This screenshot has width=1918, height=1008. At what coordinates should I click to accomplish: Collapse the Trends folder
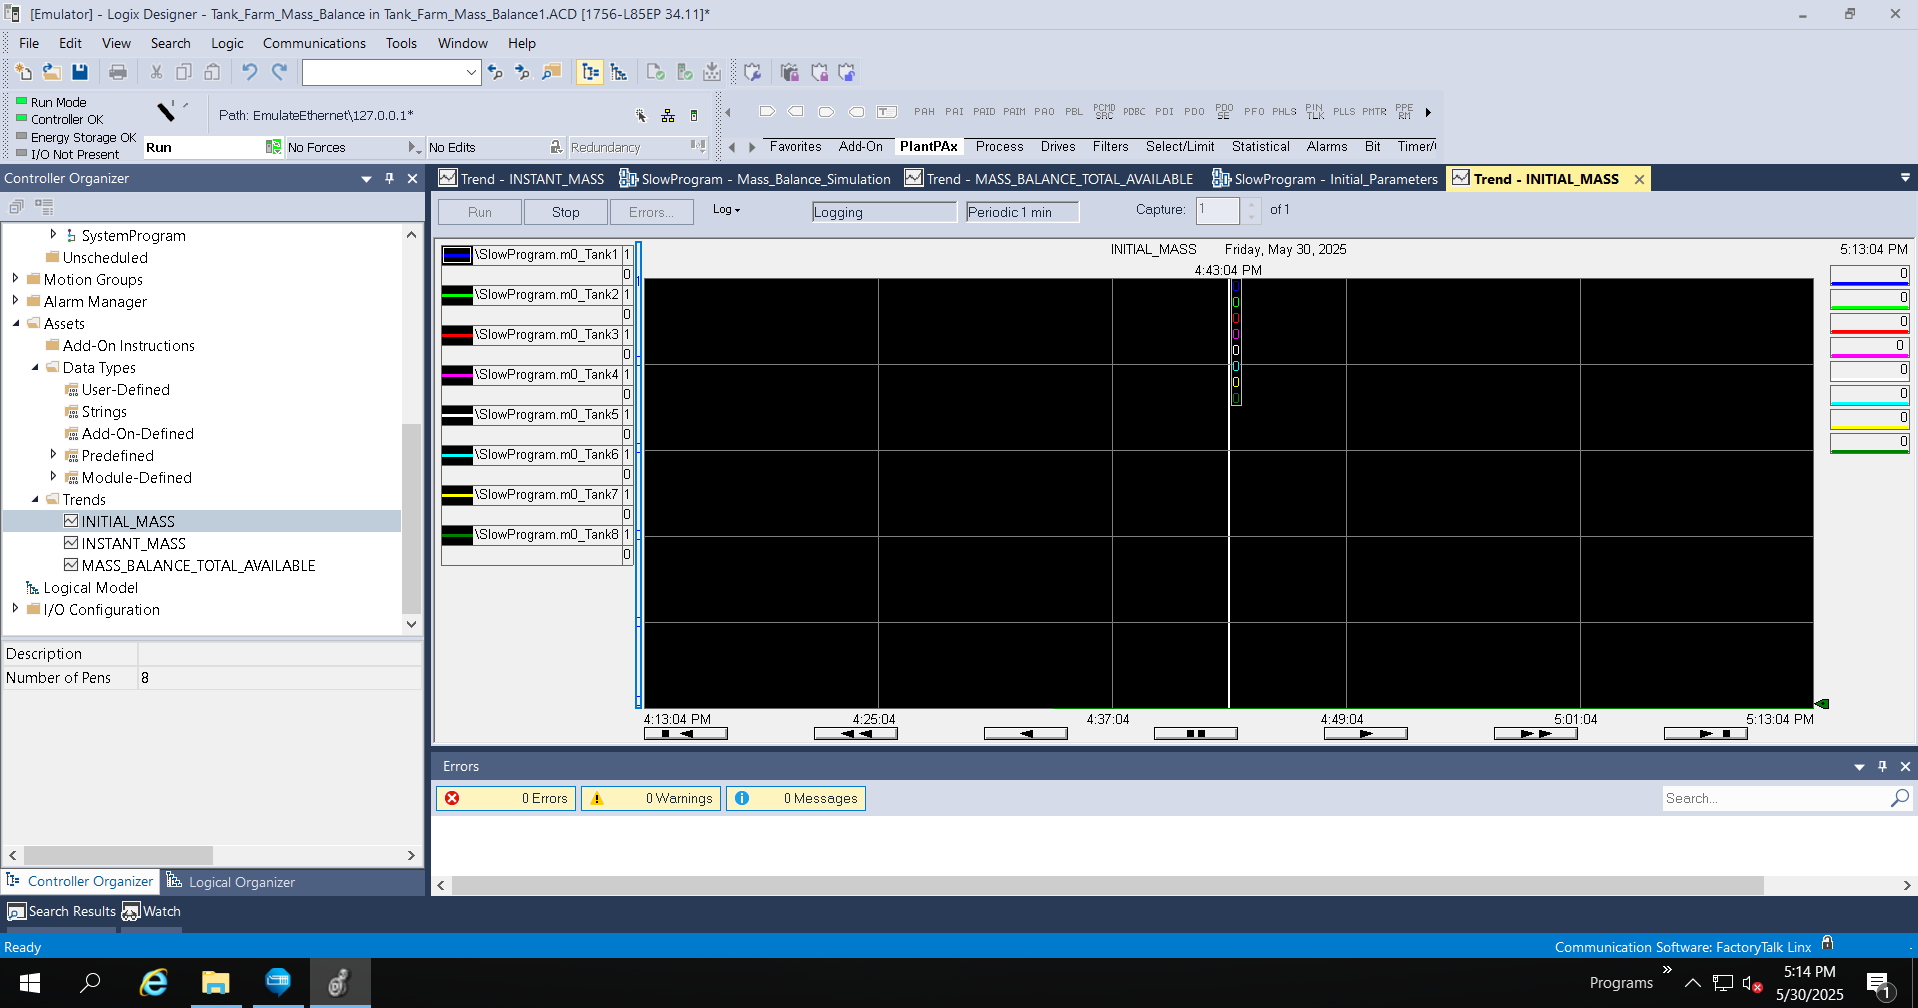tap(35, 499)
